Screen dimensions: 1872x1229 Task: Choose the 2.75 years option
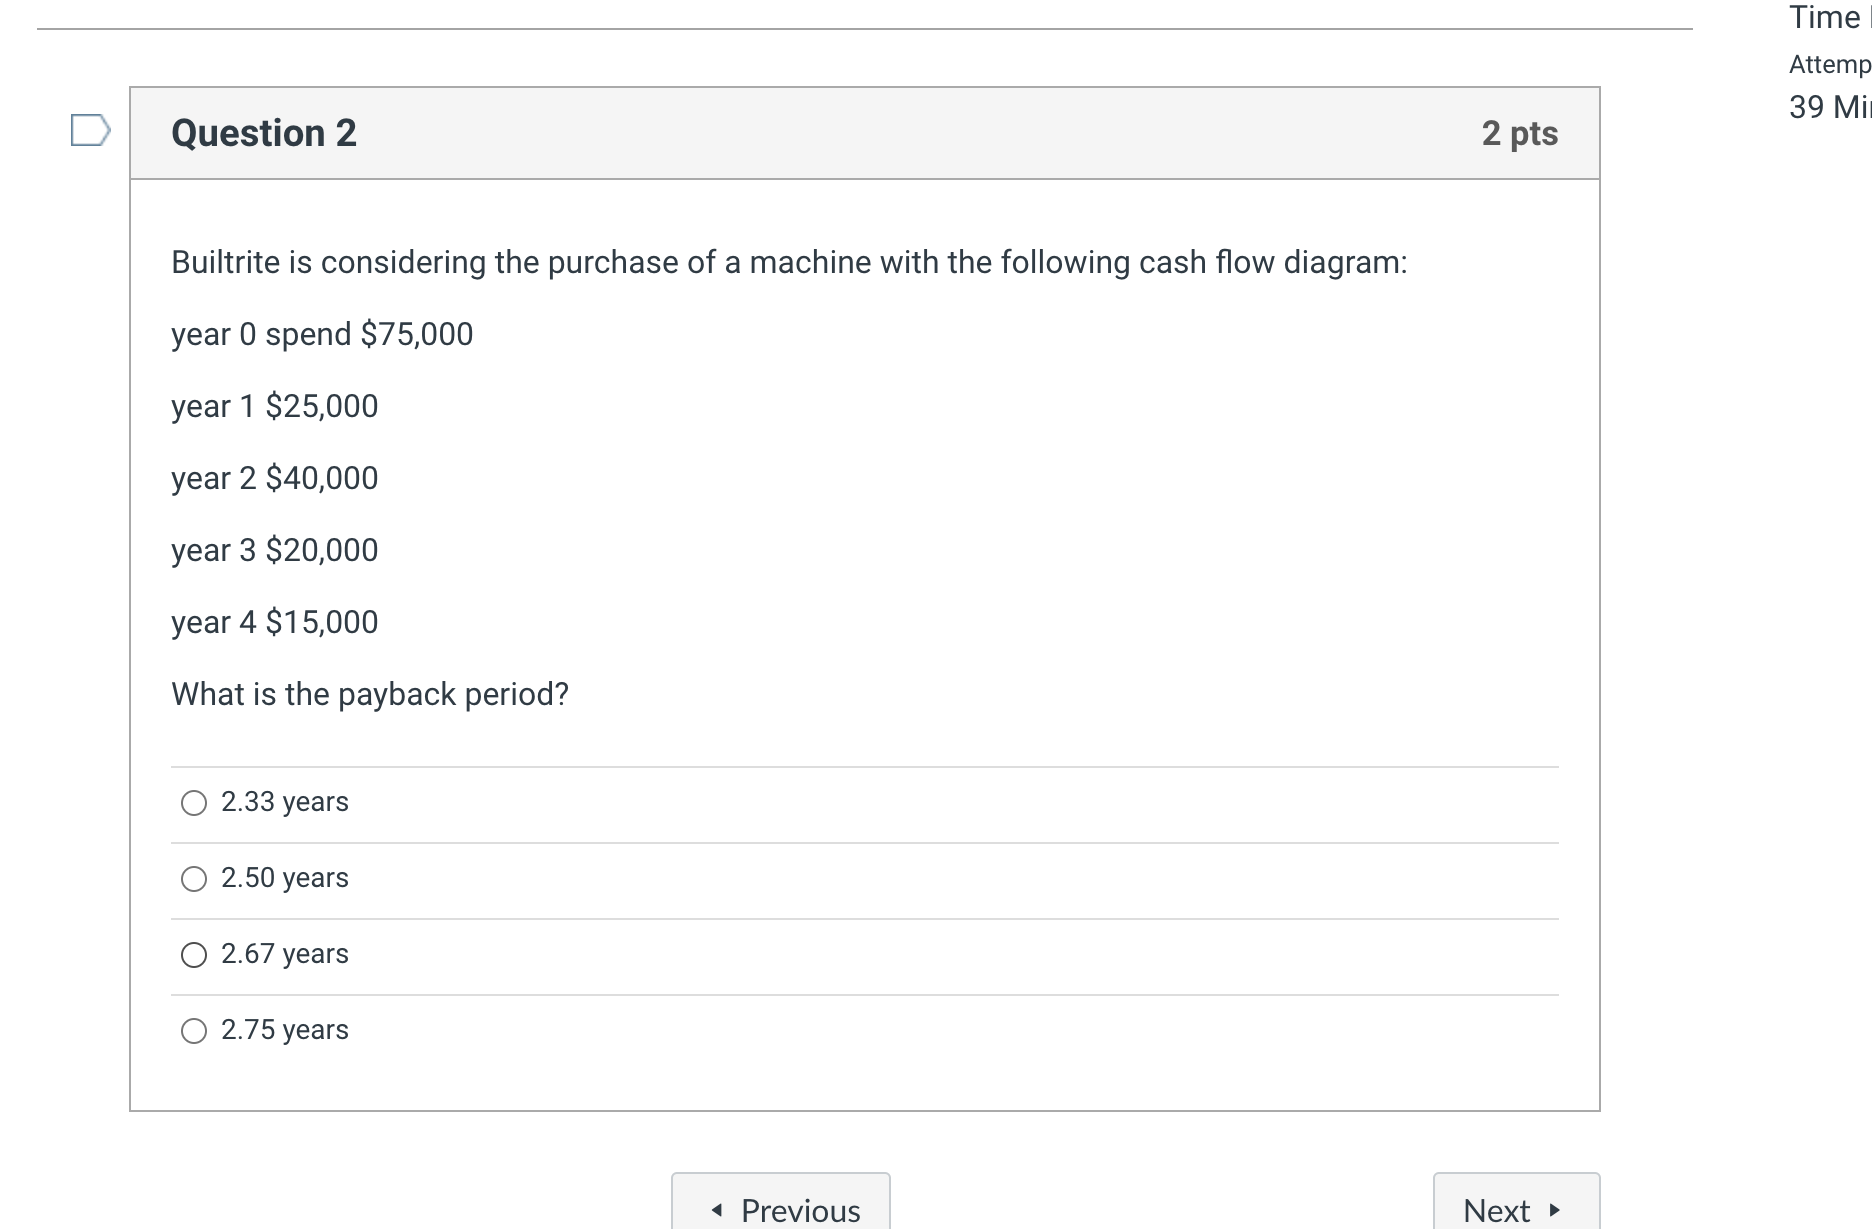click(193, 1031)
